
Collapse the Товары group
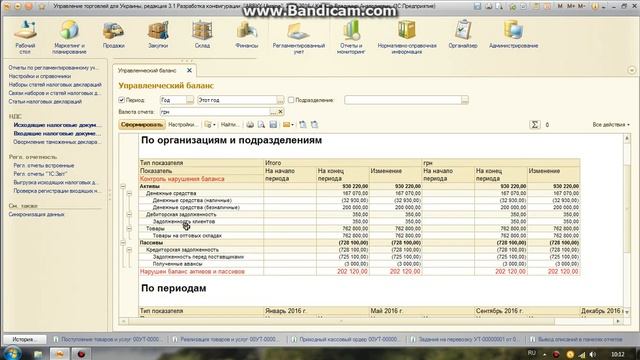(129, 229)
